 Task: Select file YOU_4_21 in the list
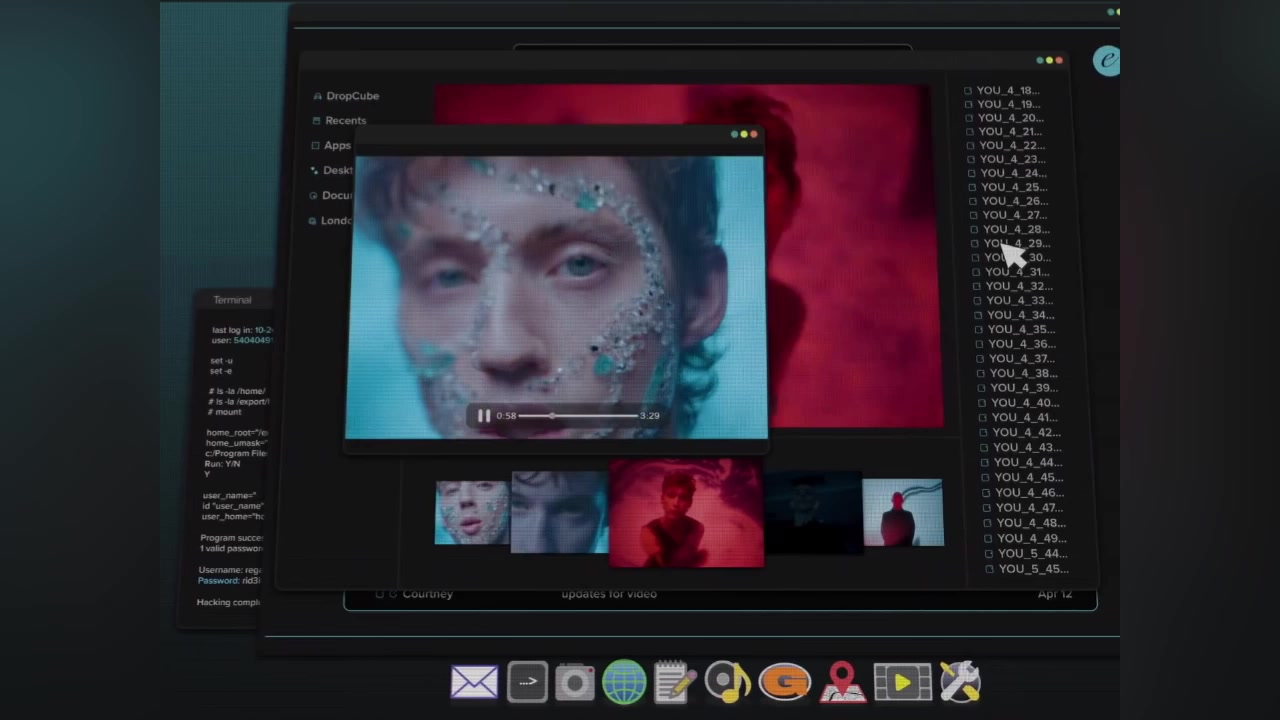[1010, 132]
